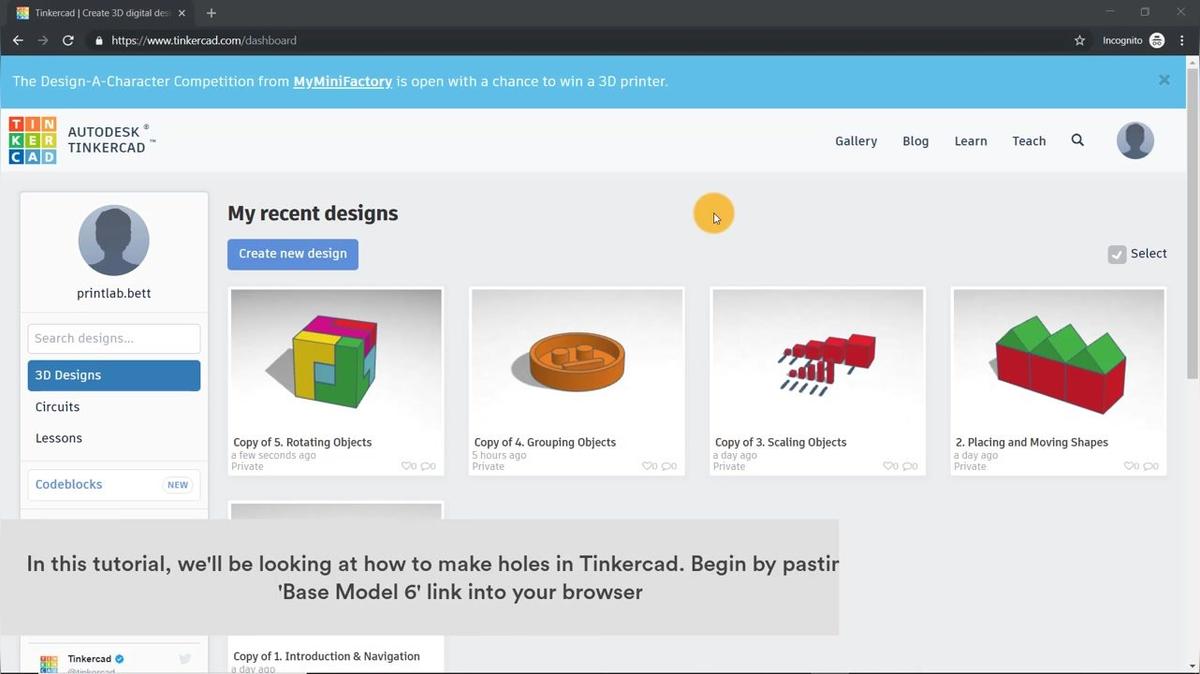Open the Copy of 3. Scaling Objects title link
The image size is (1200, 674).
tap(781, 442)
